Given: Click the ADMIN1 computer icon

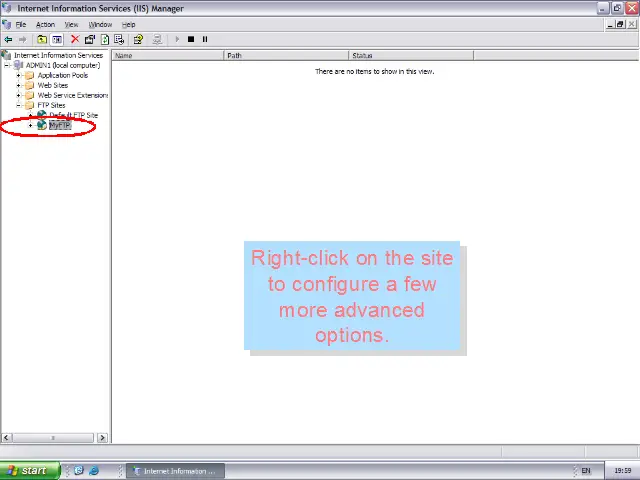Looking at the screenshot, I should pyautogui.click(x=18, y=65).
